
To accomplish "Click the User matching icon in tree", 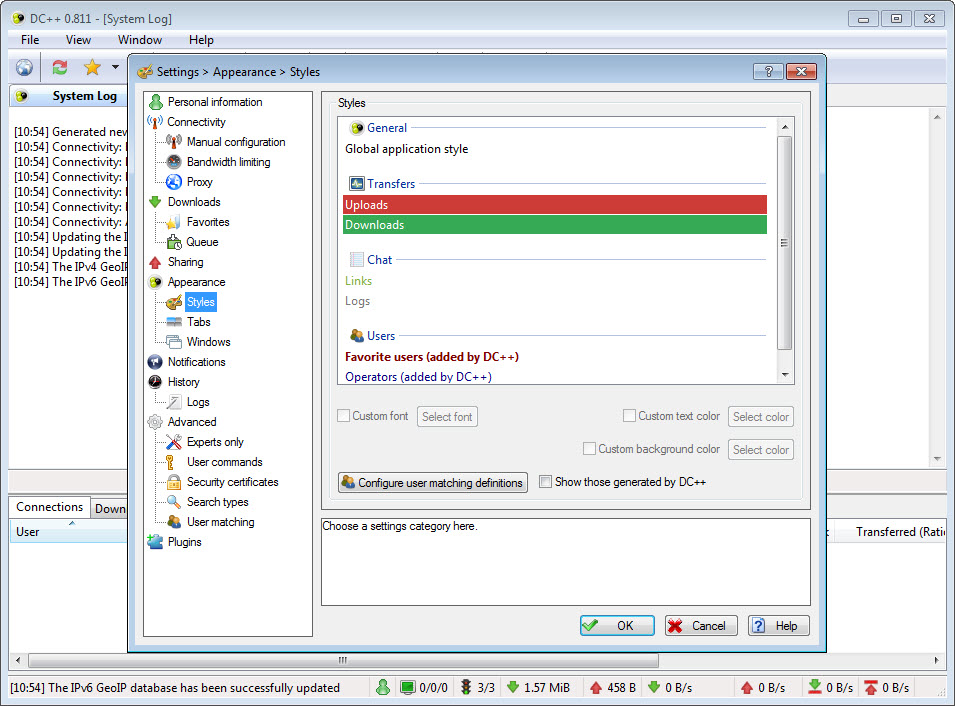I will coord(174,522).
